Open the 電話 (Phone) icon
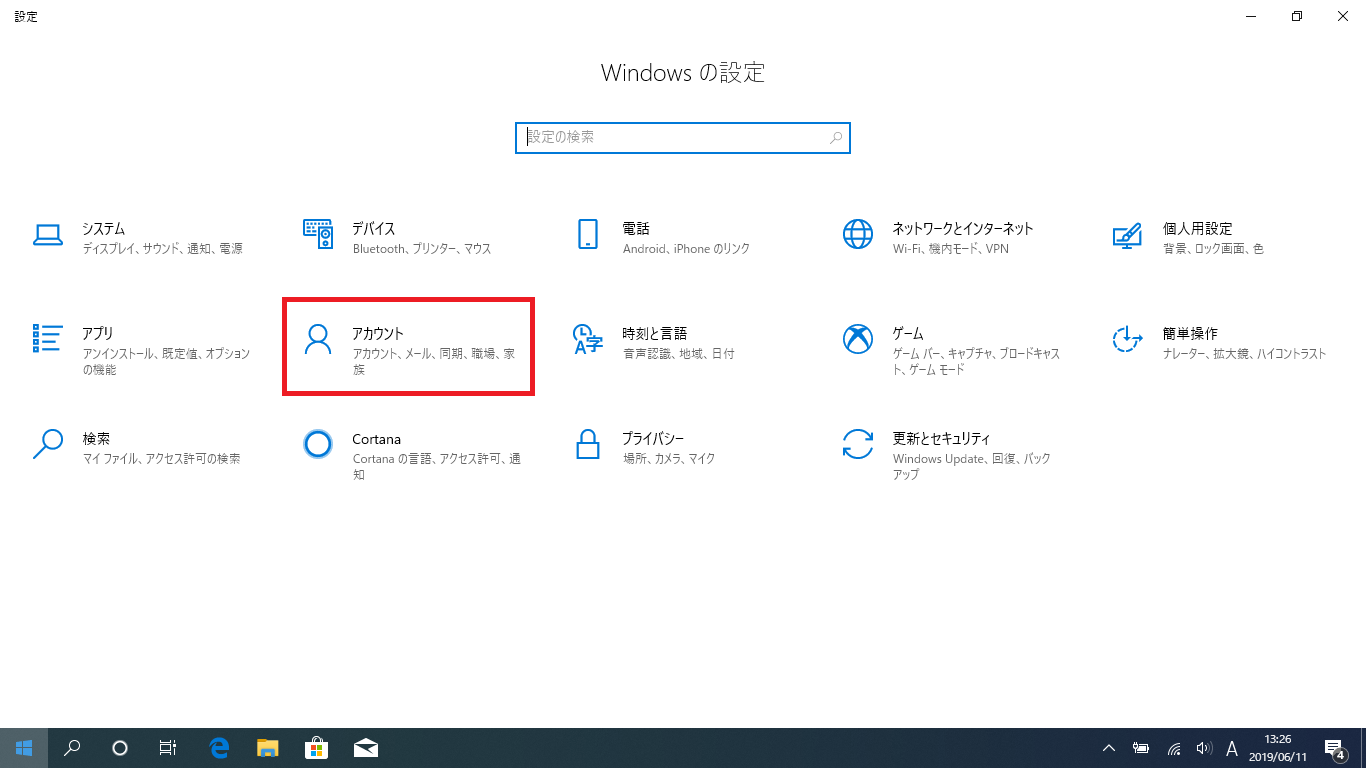The height and width of the screenshot is (768, 1366). pos(588,234)
